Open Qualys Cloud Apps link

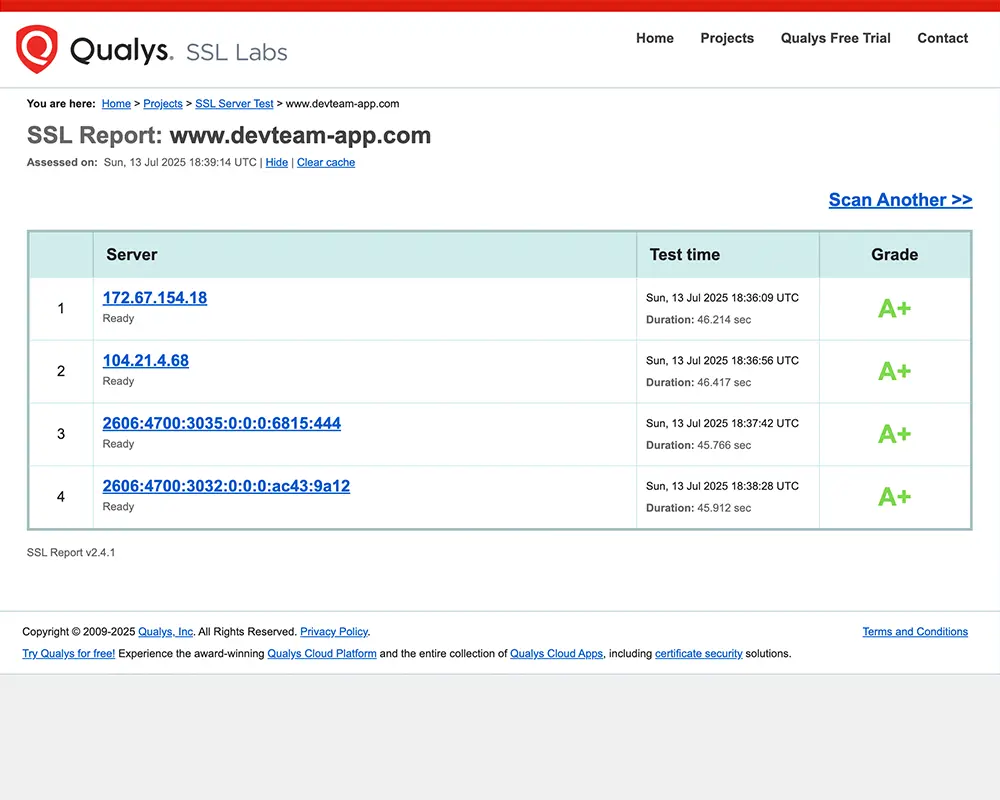tap(556, 653)
